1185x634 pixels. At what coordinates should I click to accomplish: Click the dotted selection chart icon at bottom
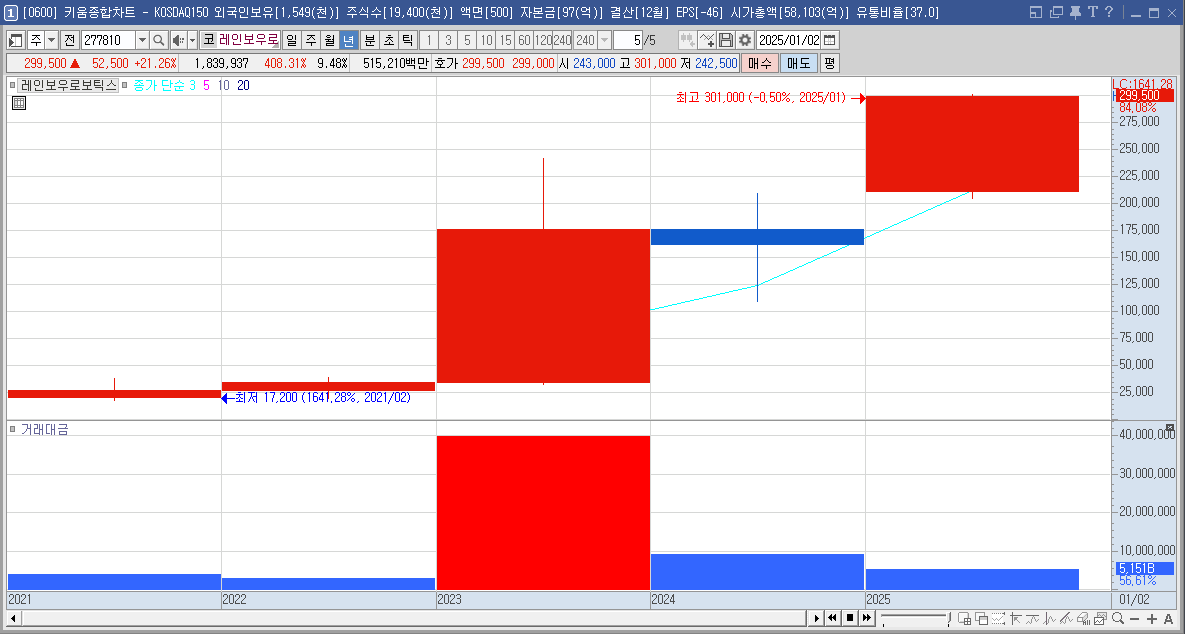[x=998, y=618]
